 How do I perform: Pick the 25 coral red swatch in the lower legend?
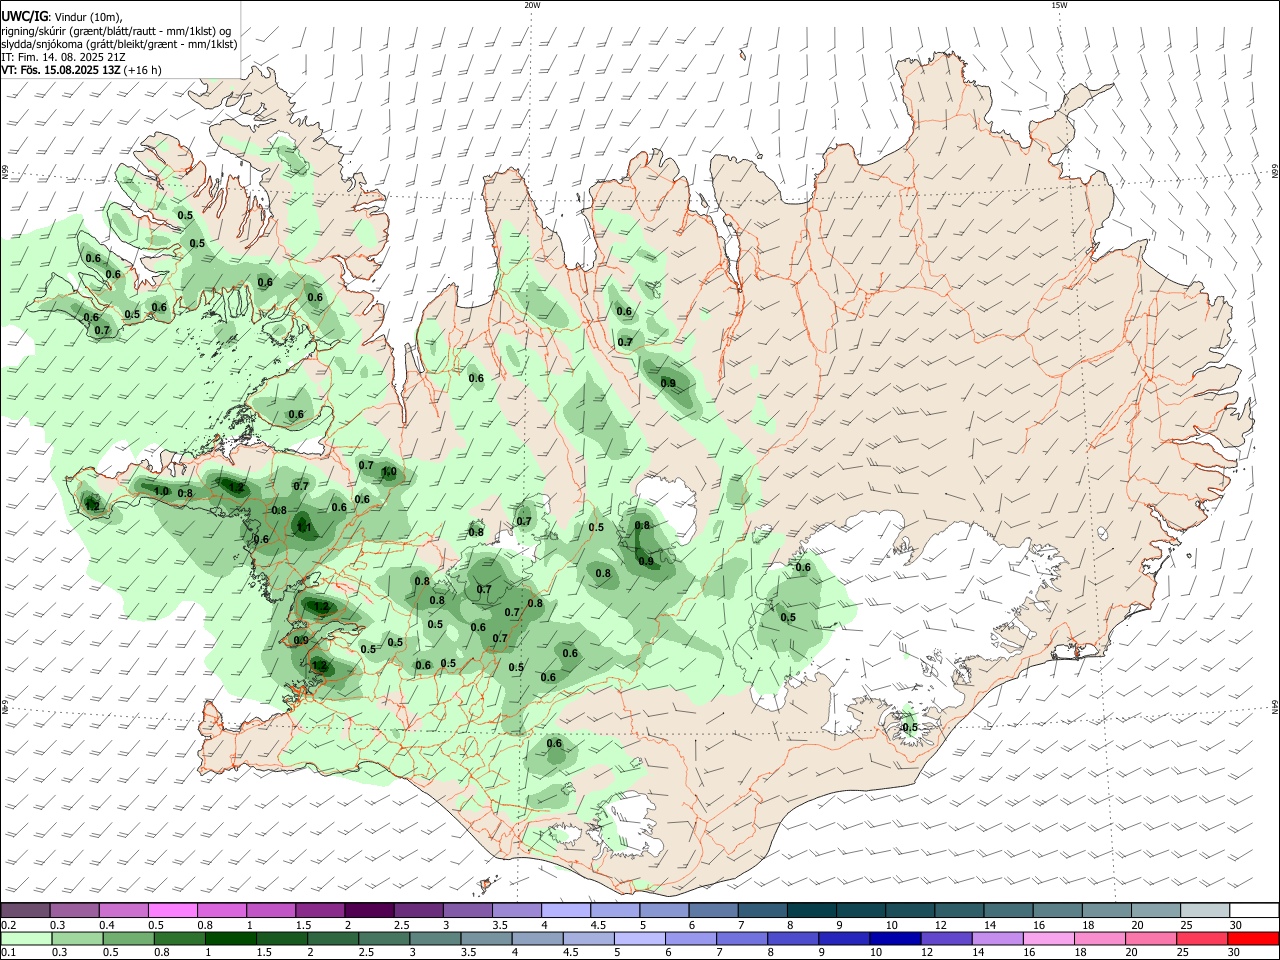1200,938
